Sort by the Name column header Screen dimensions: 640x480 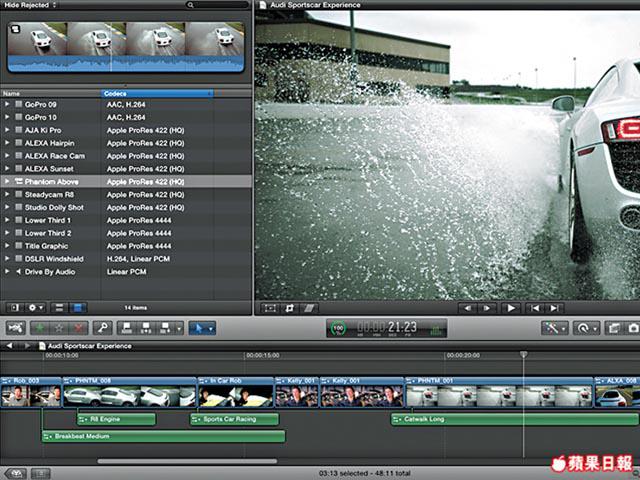[x=51, y=93]
